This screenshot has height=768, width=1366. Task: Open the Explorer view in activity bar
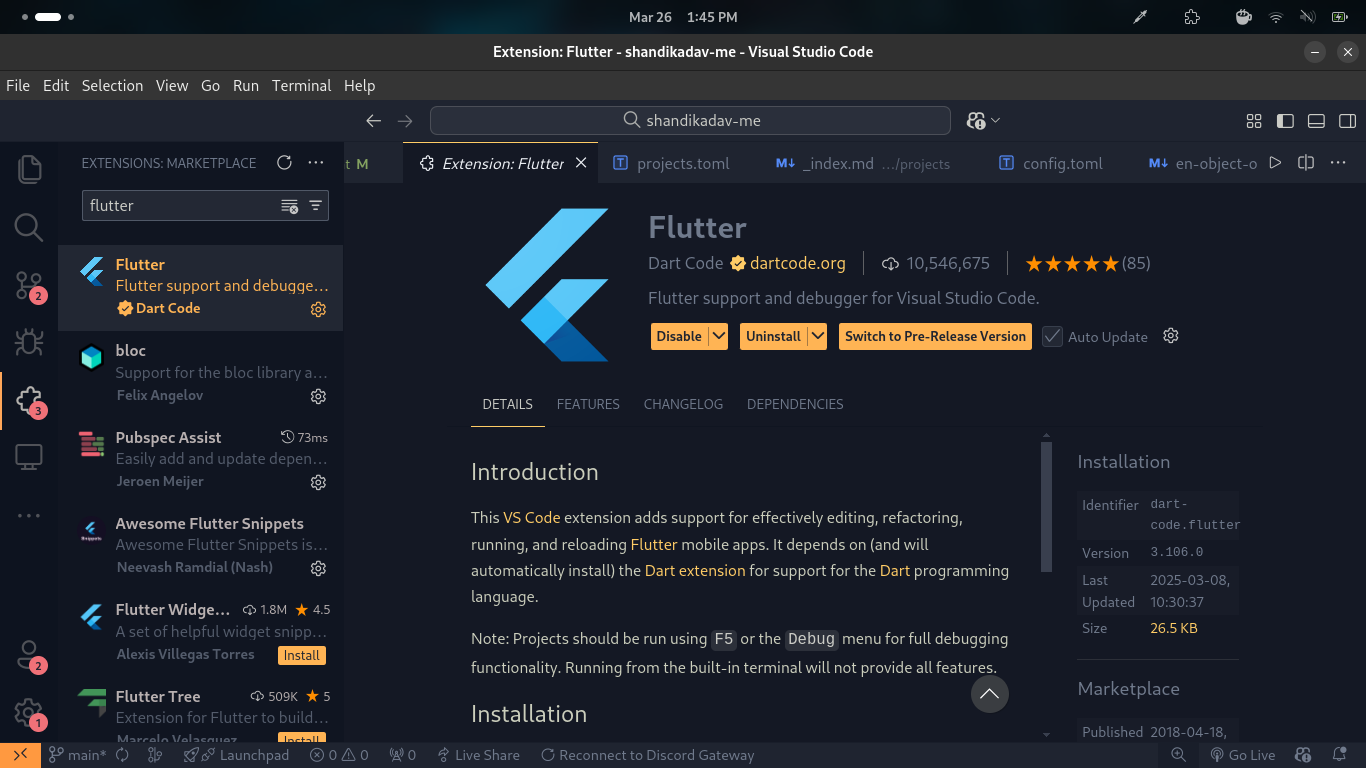point(29,169)
